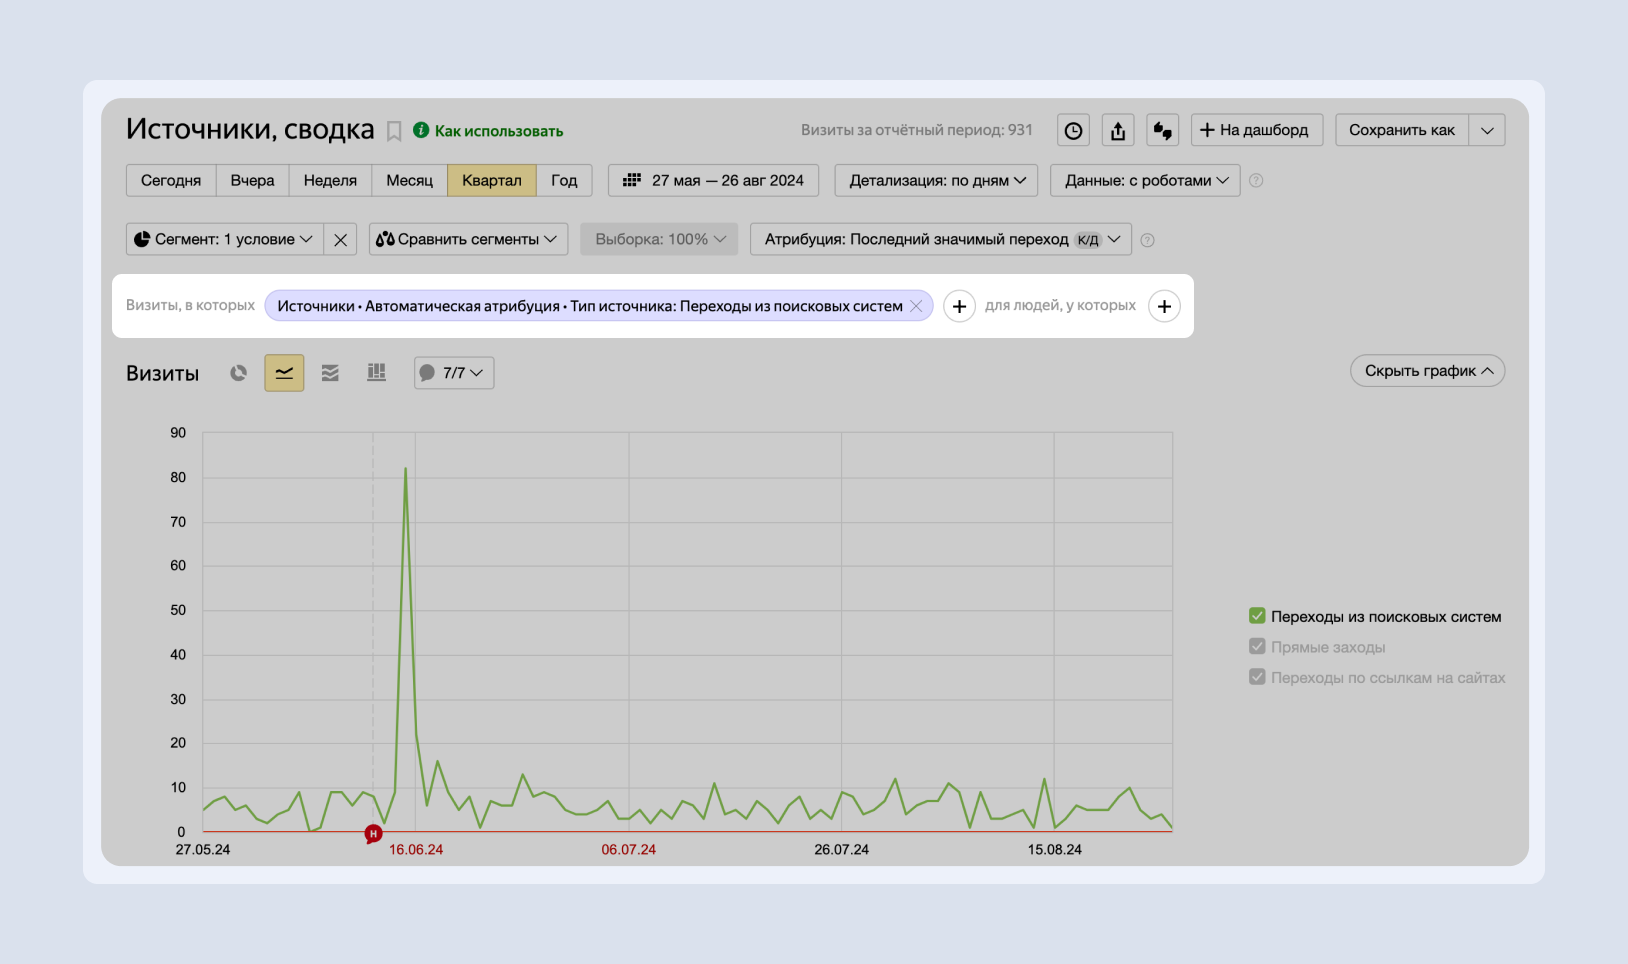Image resolution: width=1628 pixels, height=964 pixels.
Task: Select the Год period tab
Action: tap(564, 180)
